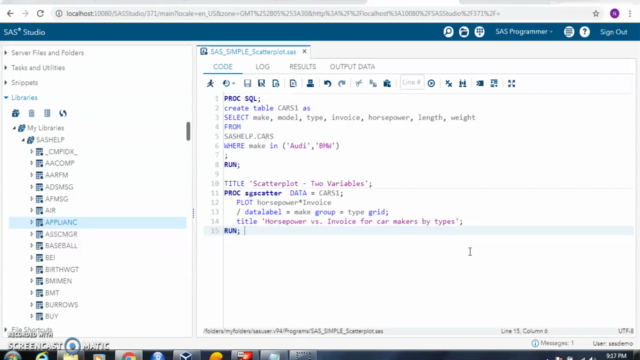Redo the last edit
Viewport: 640px width, 360px height.
pos(342,83)
